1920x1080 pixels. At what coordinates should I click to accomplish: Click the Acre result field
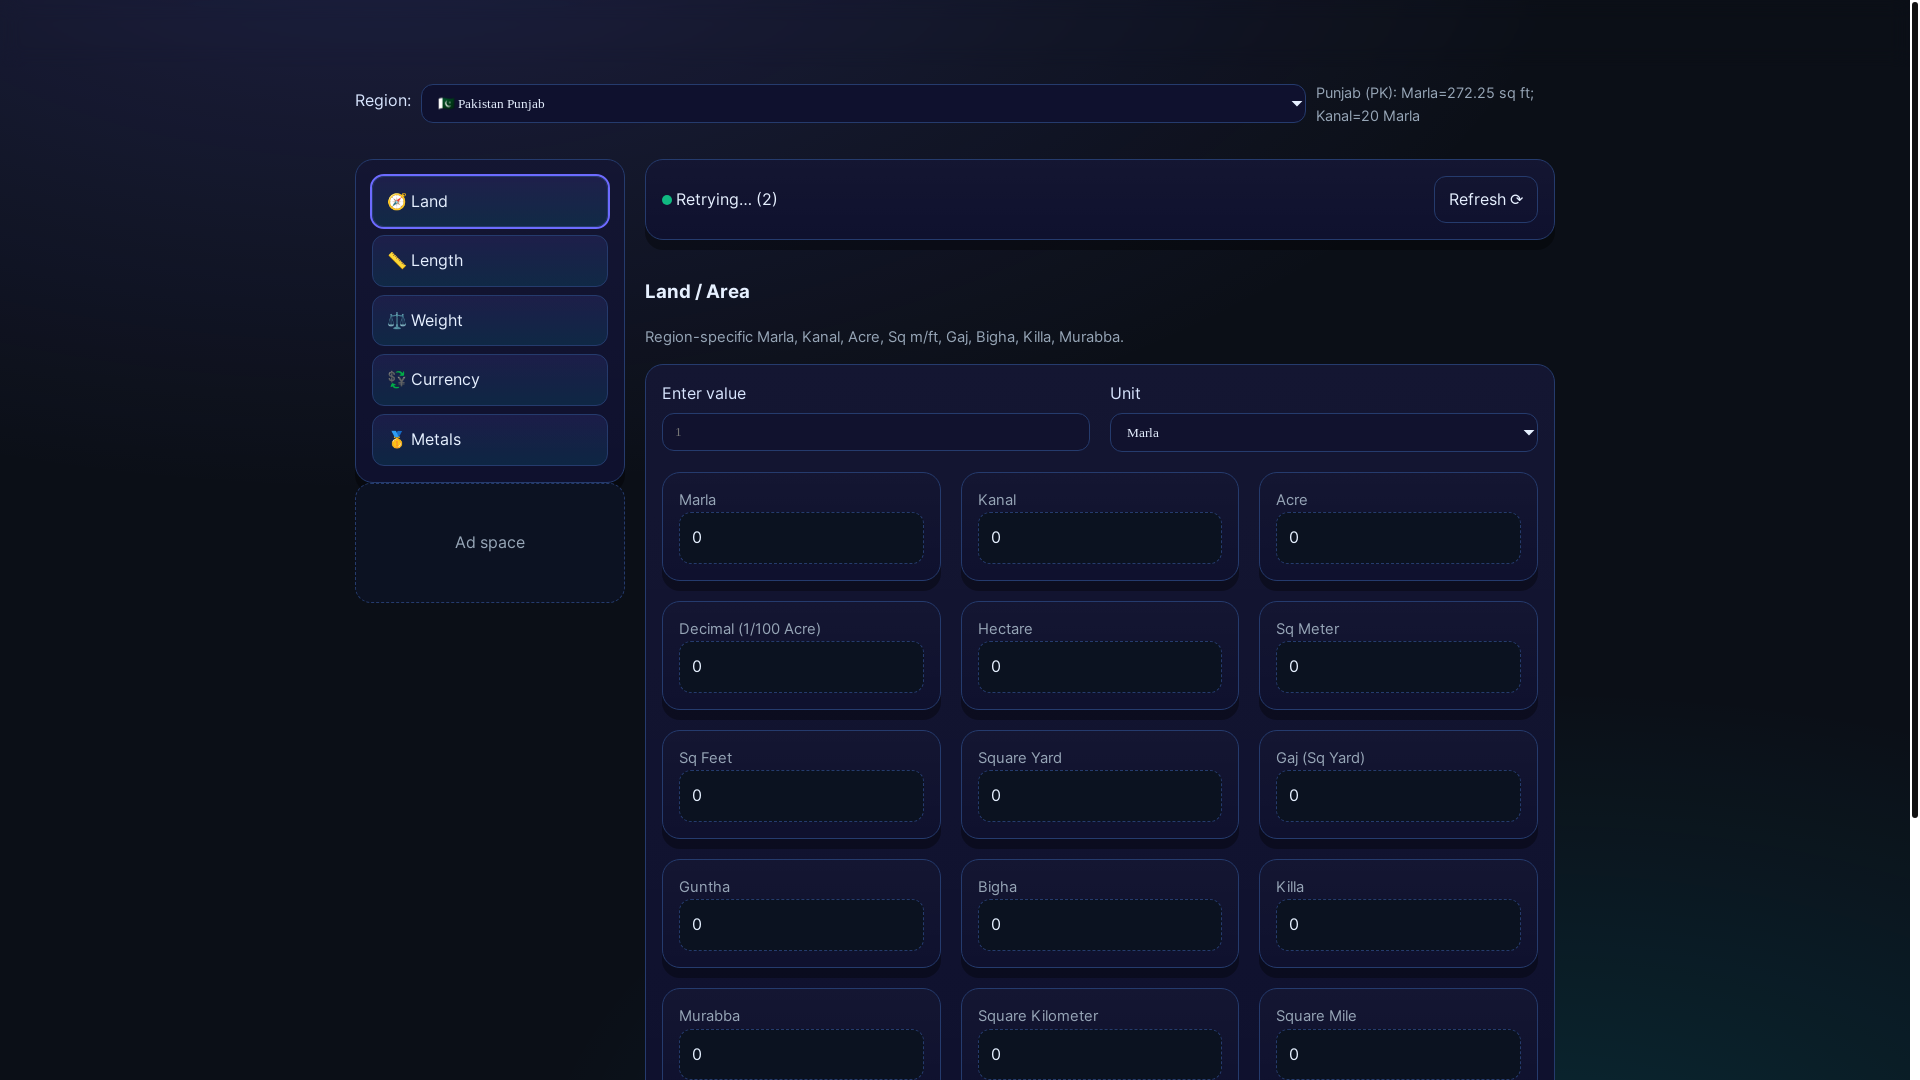1398,538
